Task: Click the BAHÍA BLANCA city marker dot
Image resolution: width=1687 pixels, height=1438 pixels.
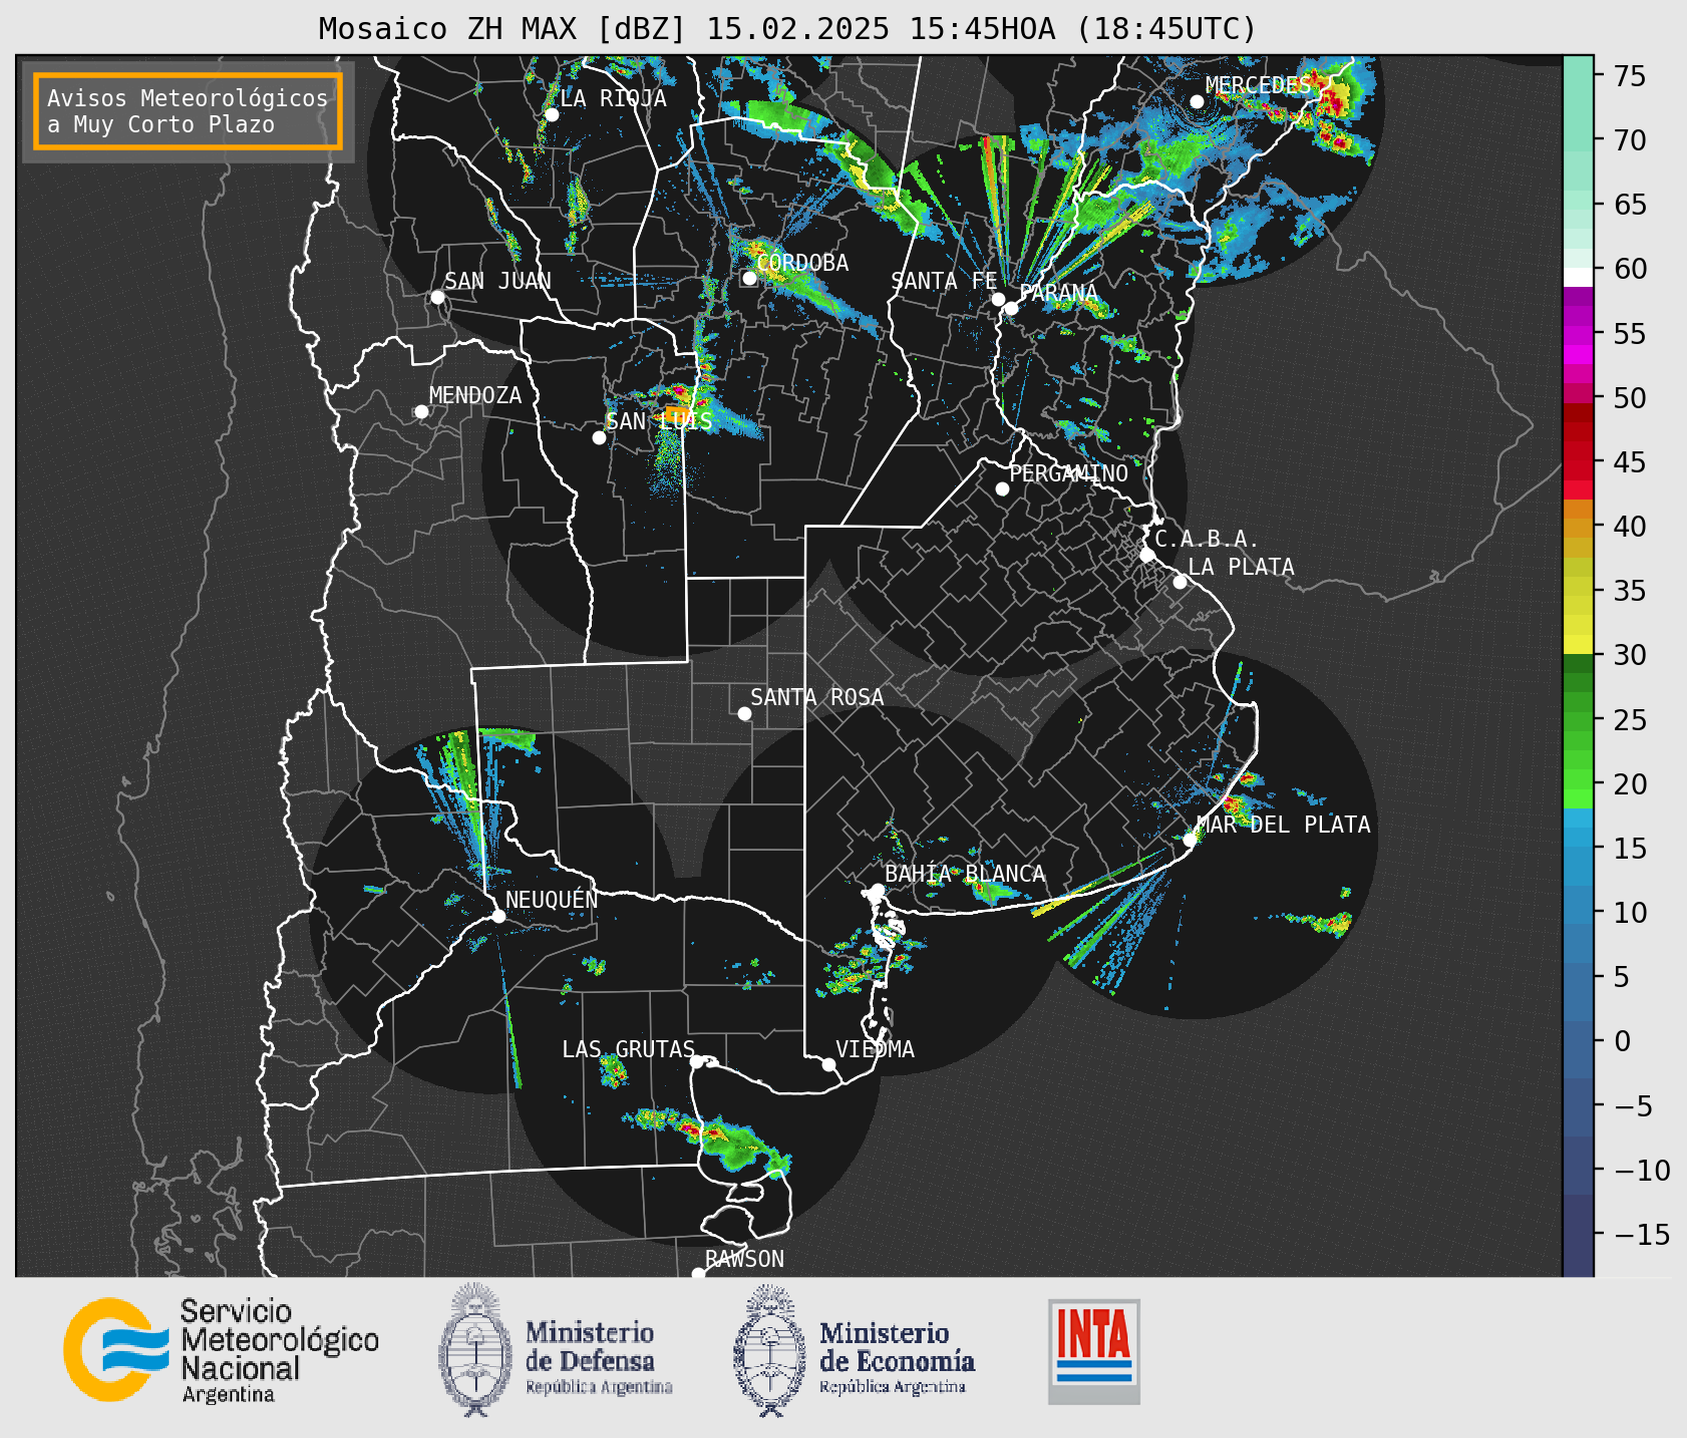Action: click(x=877, y=890)
